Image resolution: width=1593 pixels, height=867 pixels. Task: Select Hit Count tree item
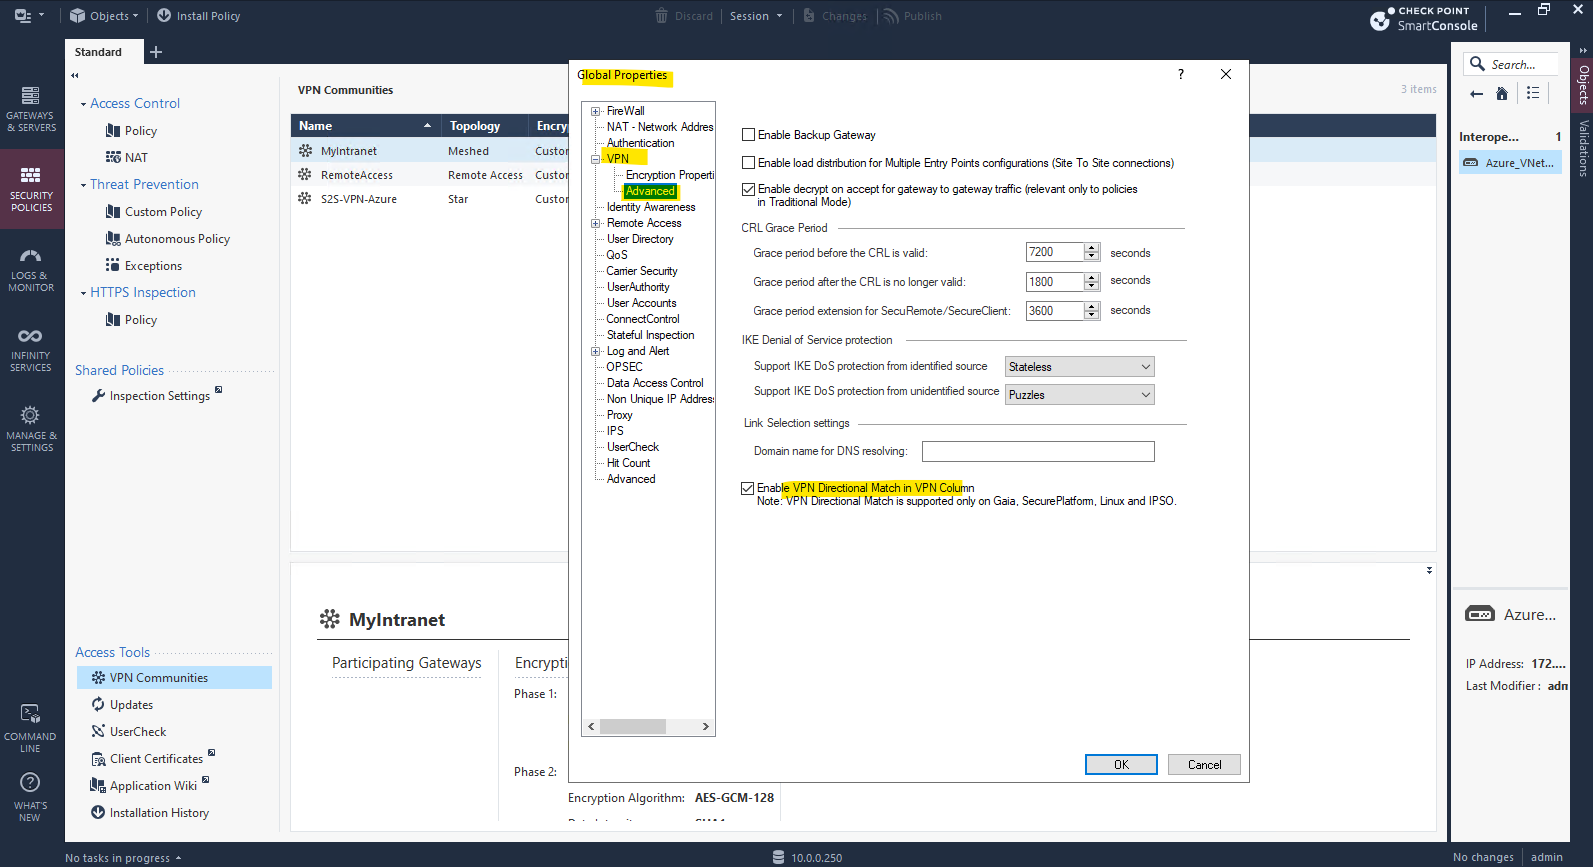click(x=628, y=463)
